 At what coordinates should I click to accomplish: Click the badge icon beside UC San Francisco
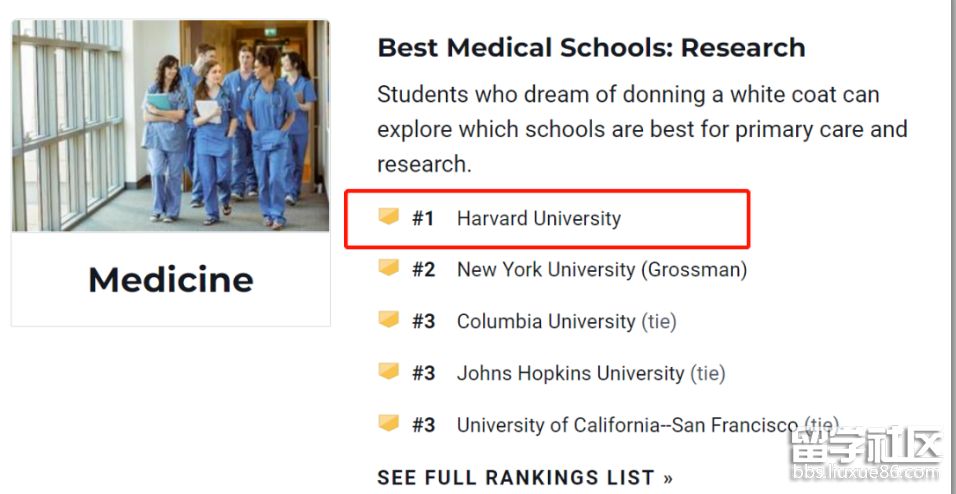(388, 424)
